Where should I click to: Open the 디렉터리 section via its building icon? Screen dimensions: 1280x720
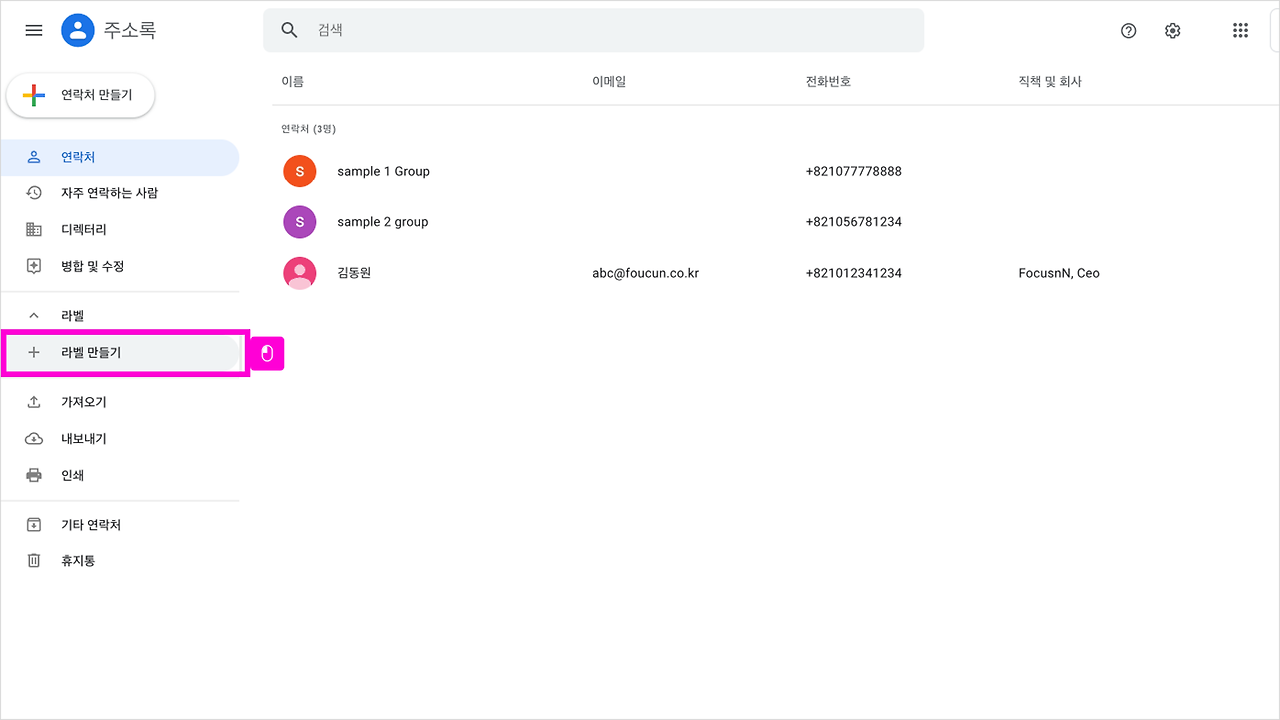tap(34, 229)
